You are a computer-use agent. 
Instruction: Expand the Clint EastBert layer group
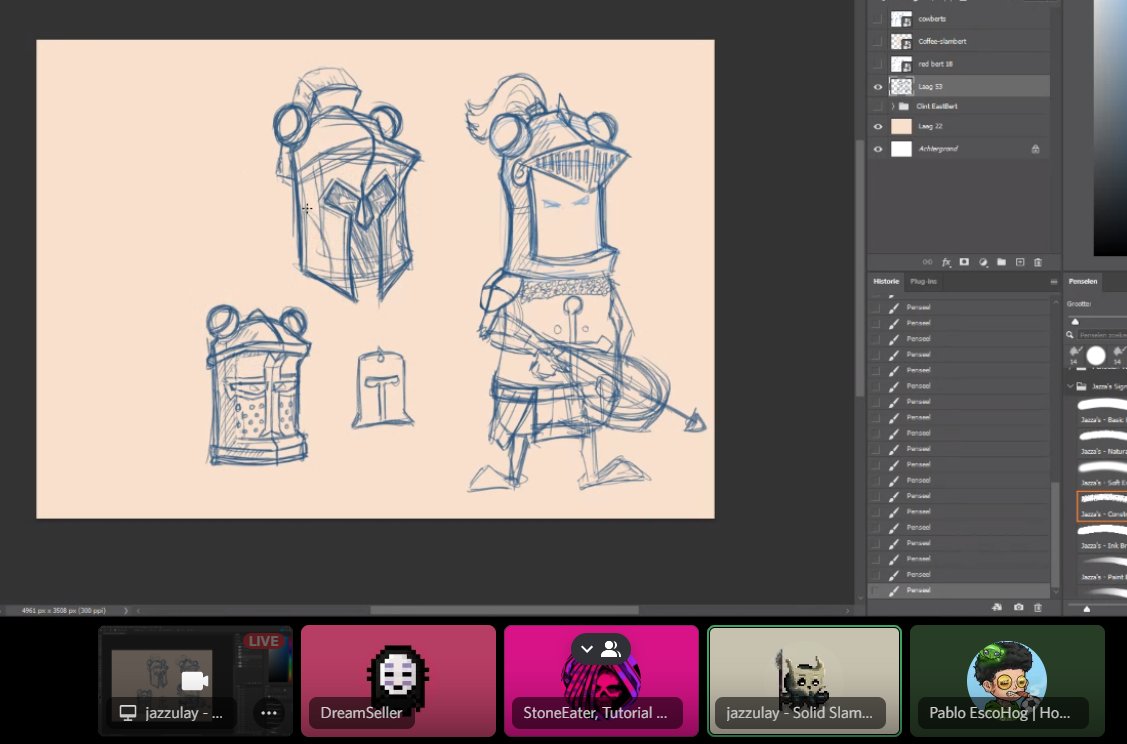point(893,106)
